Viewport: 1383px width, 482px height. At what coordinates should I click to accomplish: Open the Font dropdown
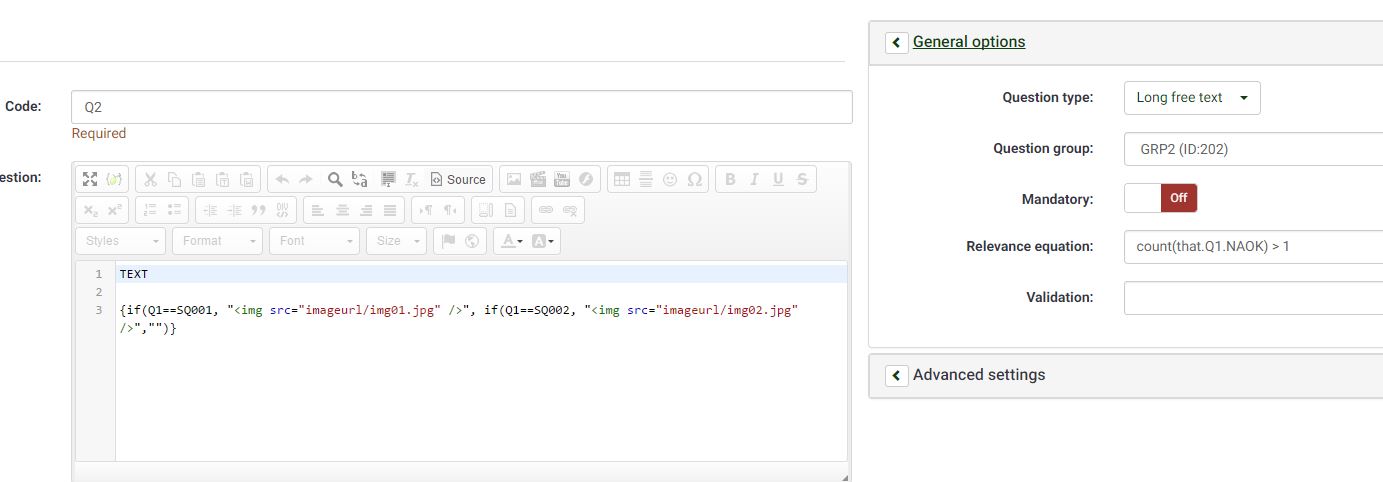tap(314, 241)
